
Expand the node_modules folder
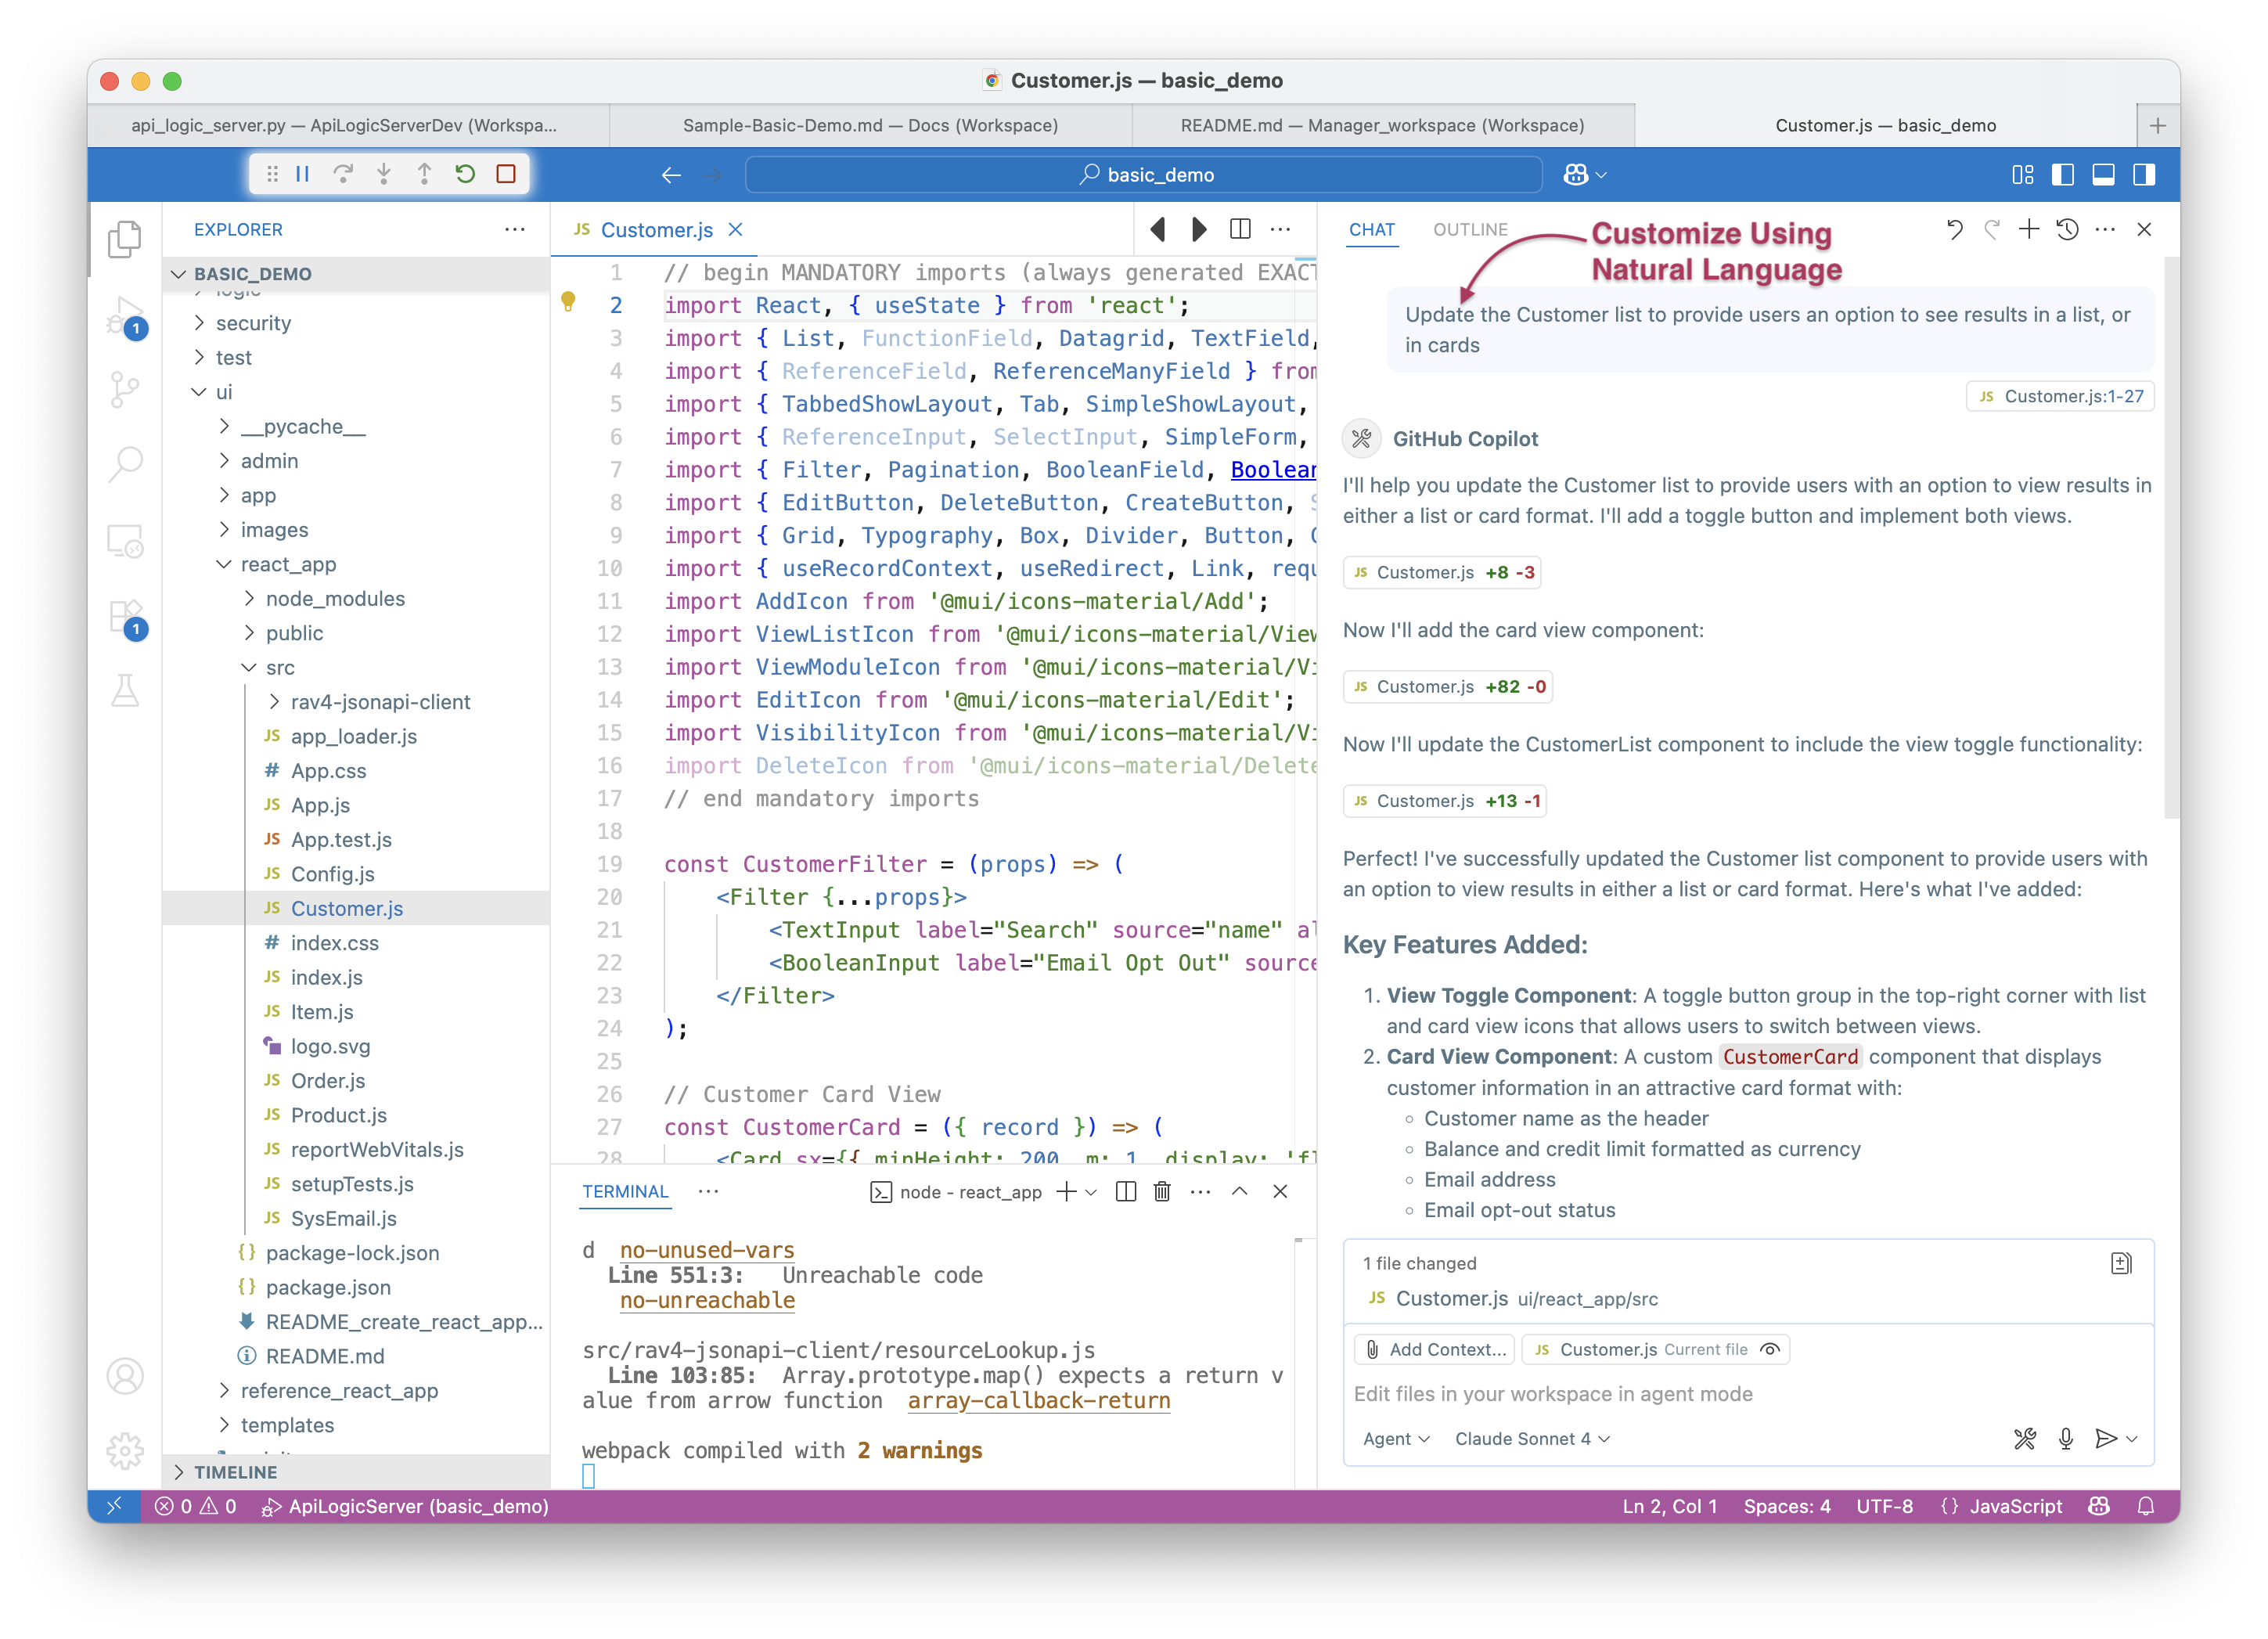356,598
